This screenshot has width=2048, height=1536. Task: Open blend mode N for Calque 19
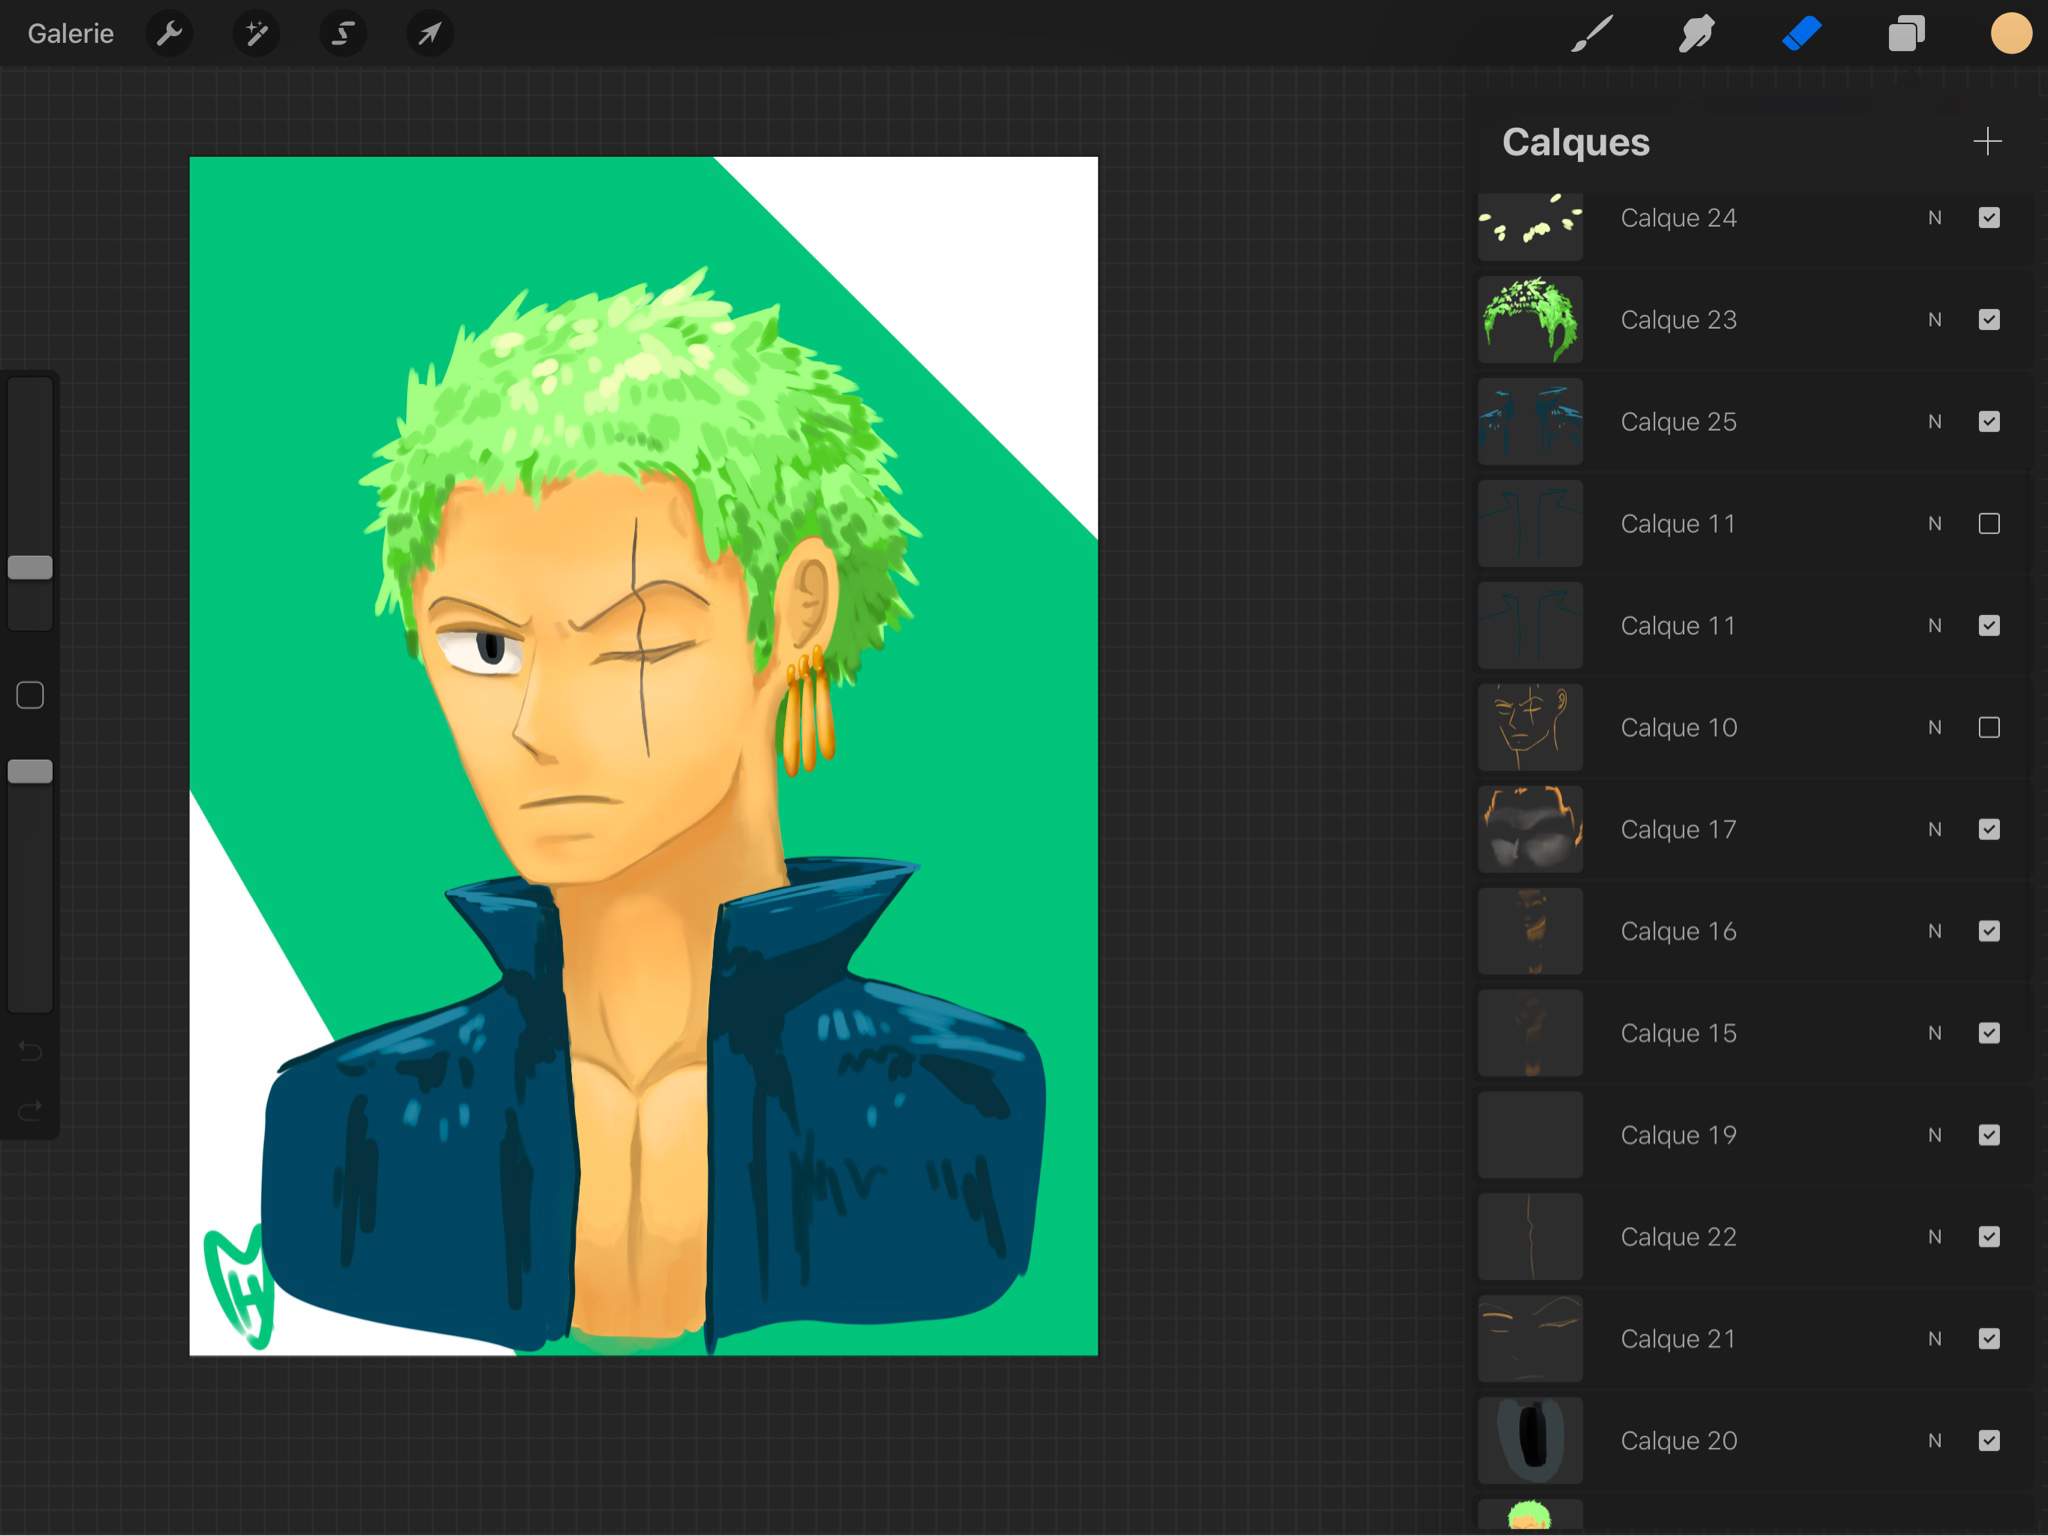1935,1136
